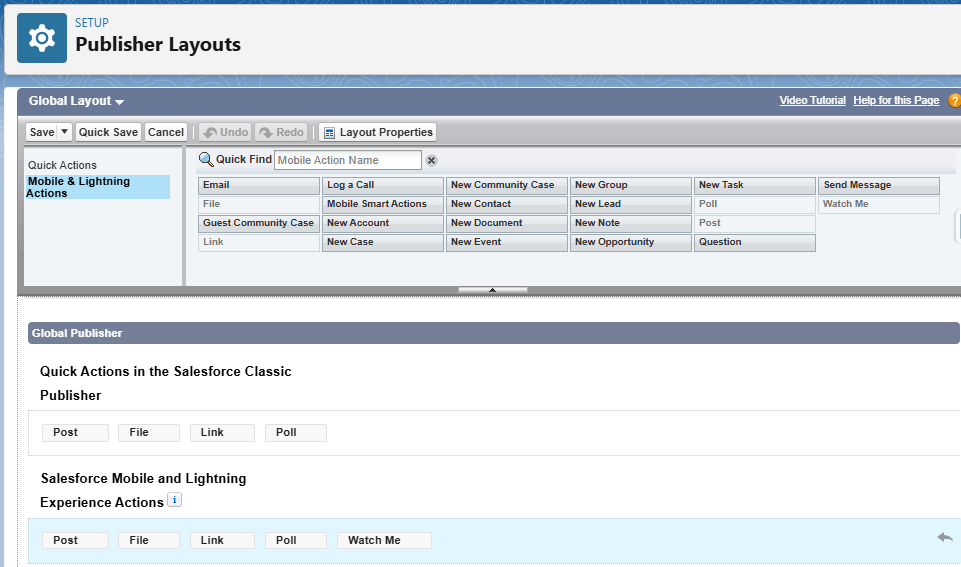
Task: Open Layout Properties
Action: (x=378, y=132)
